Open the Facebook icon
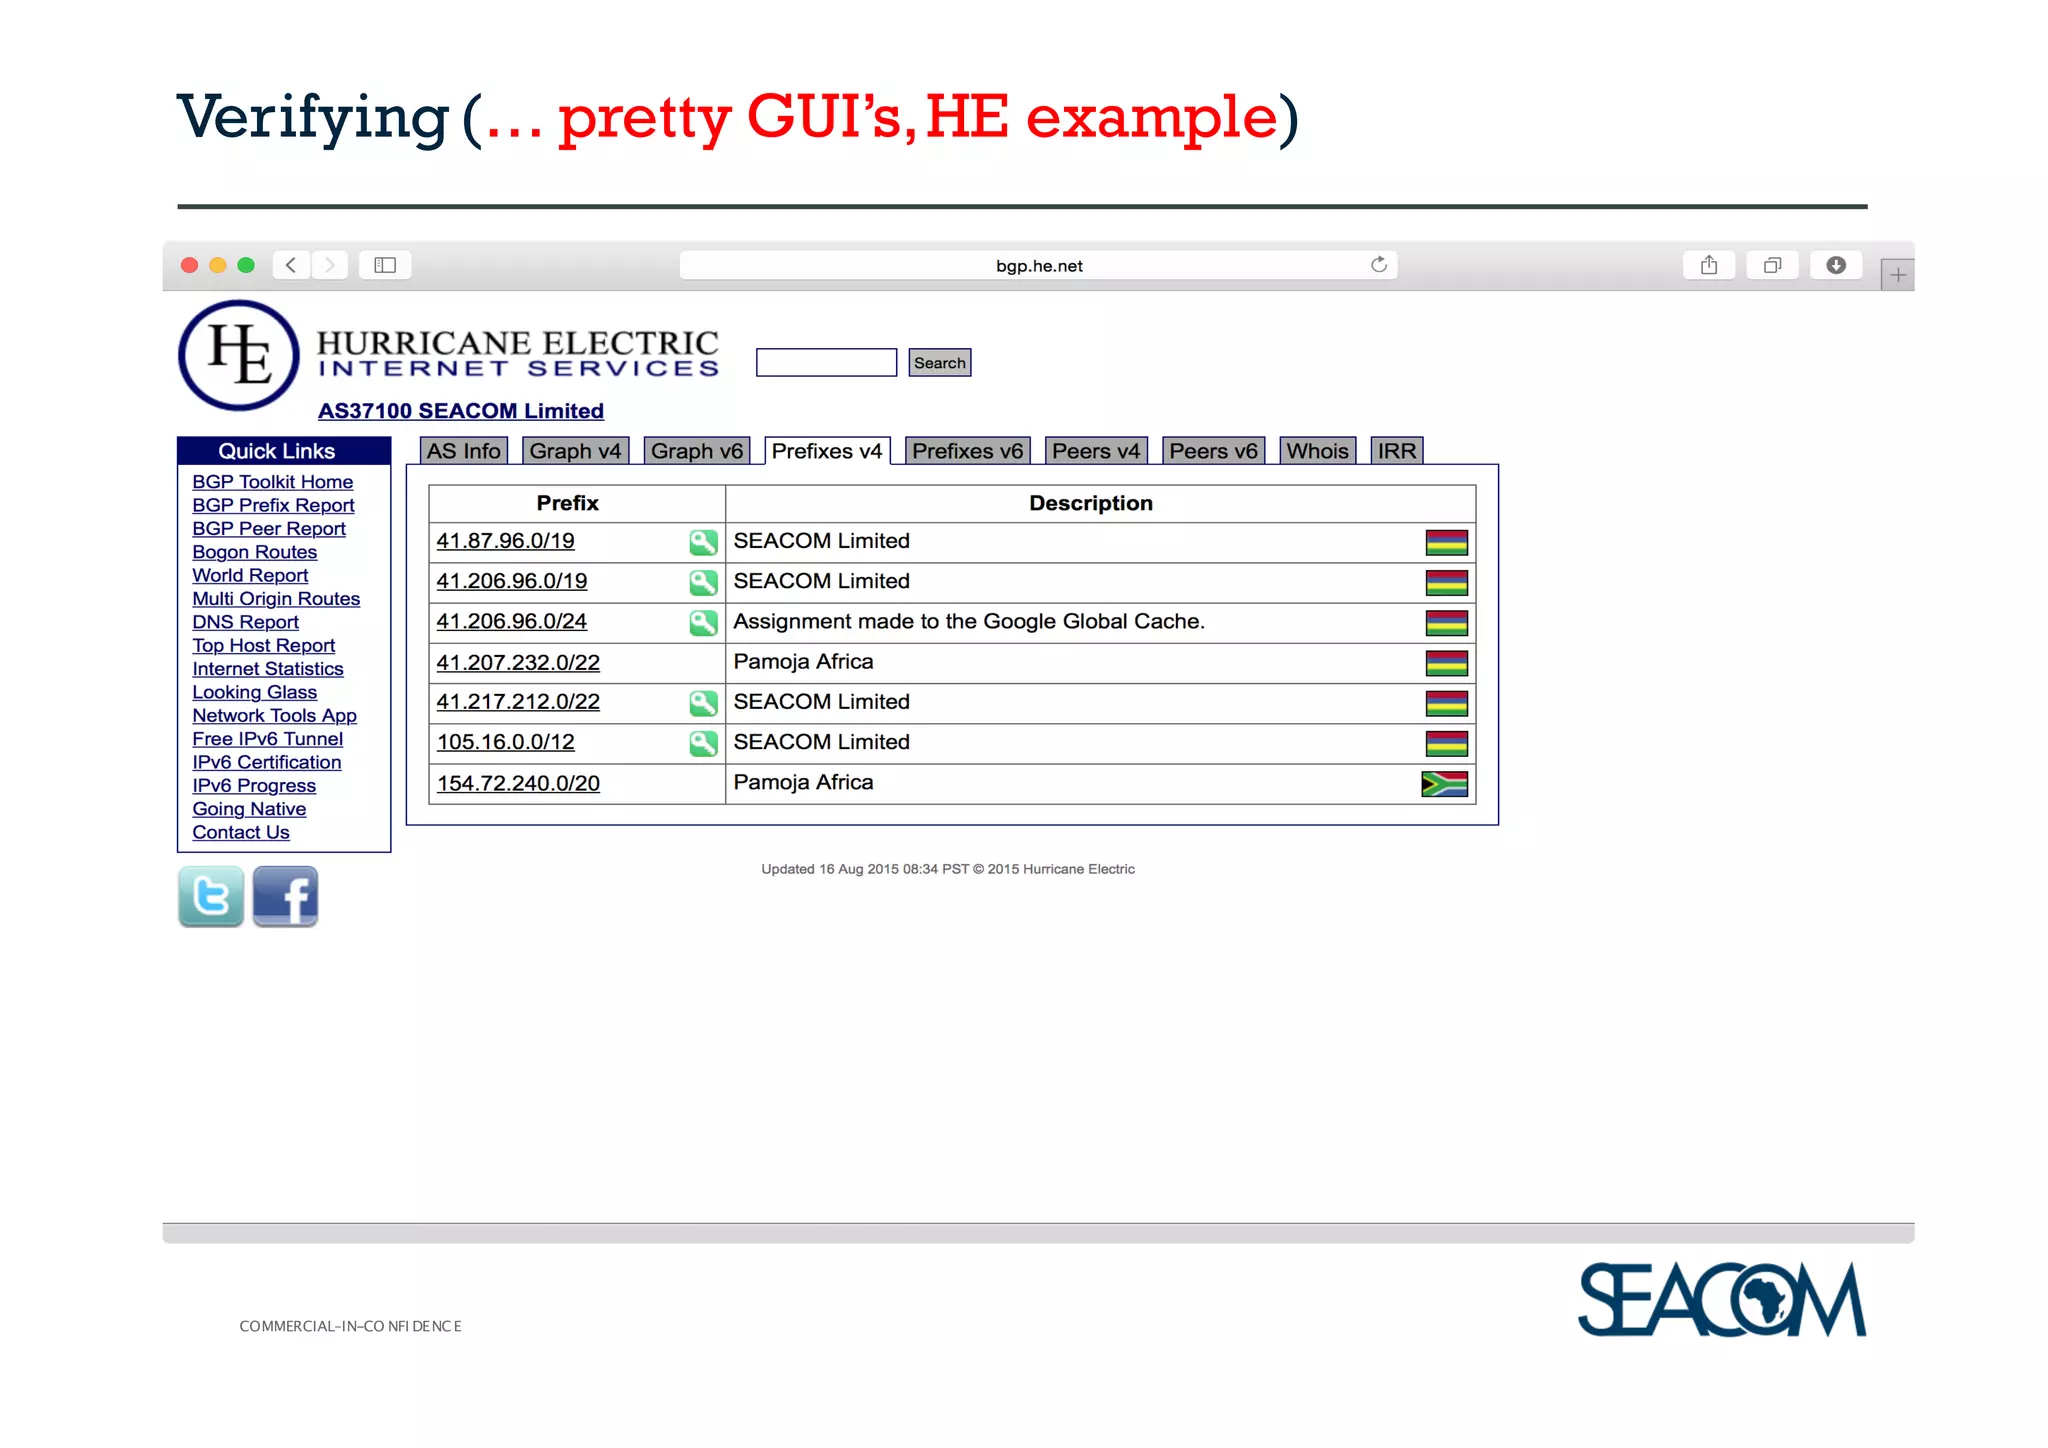Viewport: 2048px width, 1448px height. pos(285,897)
